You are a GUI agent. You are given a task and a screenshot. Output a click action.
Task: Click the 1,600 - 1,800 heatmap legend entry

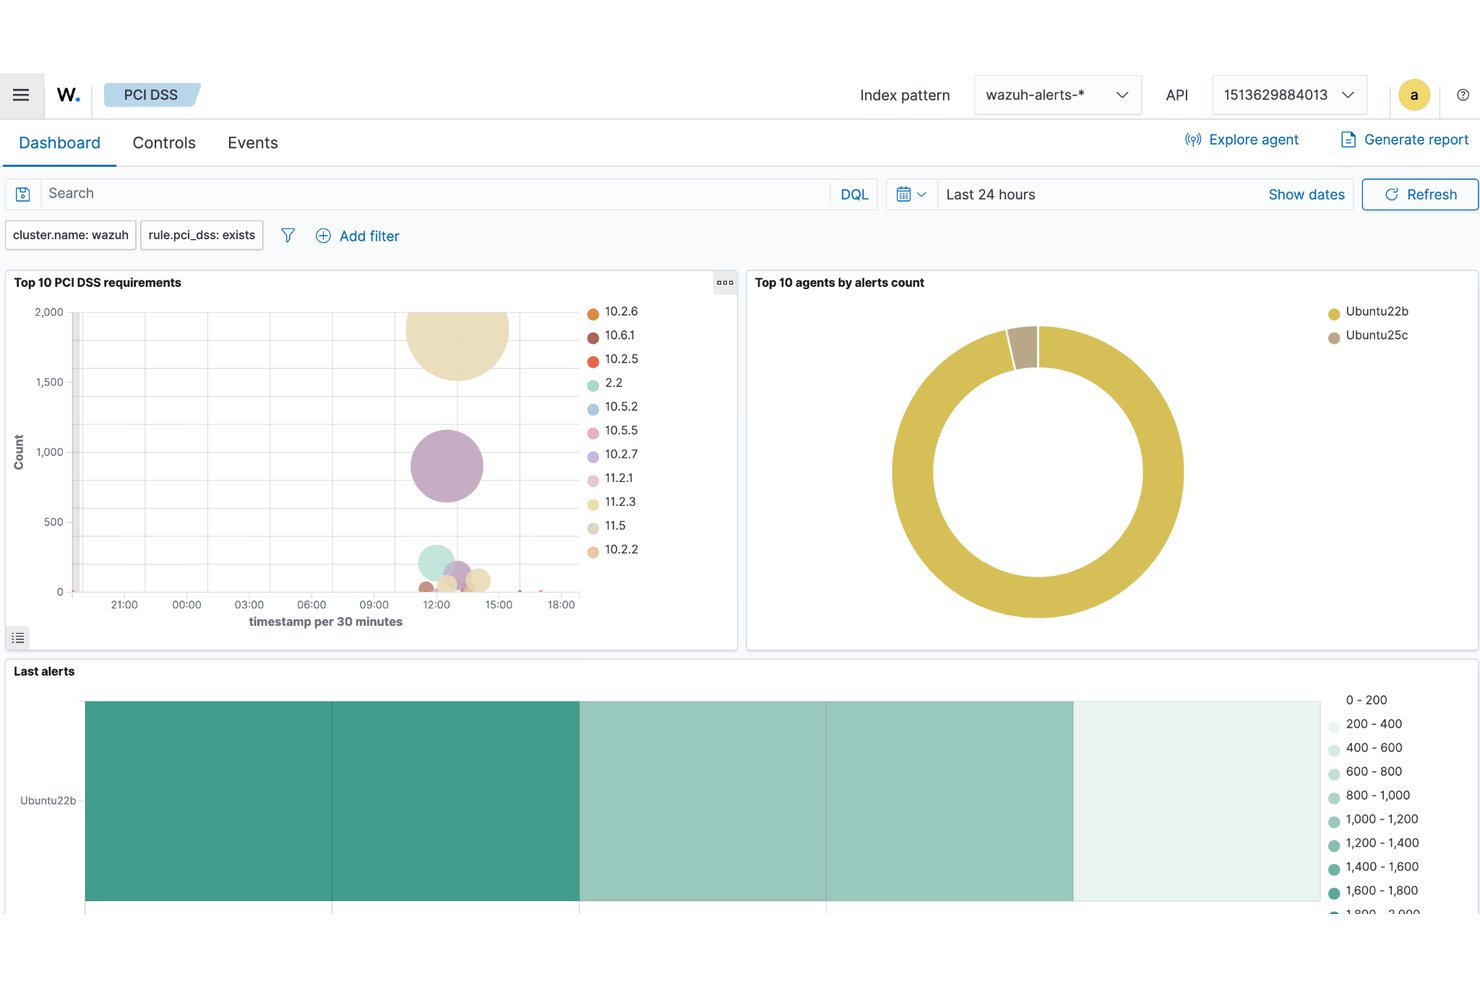1373,891
